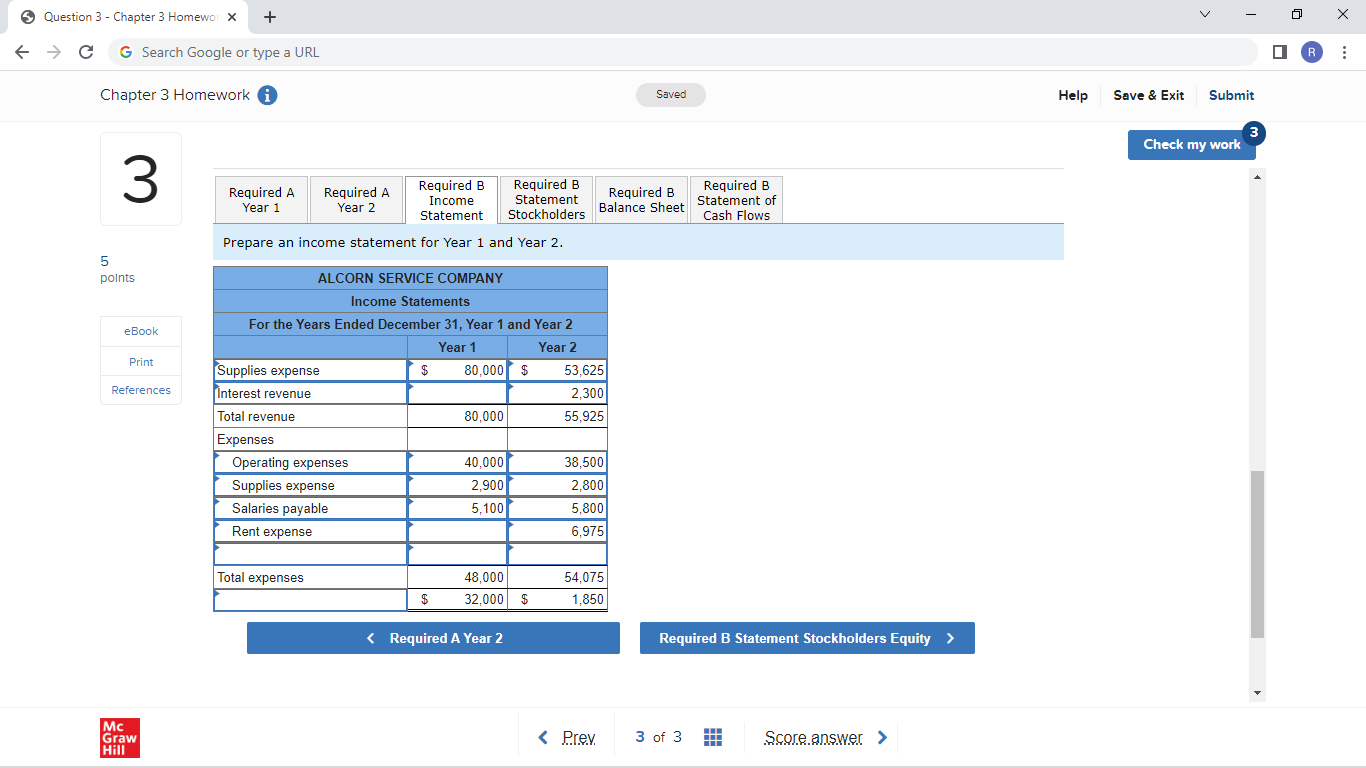This screenshot has height=768, width=1366.
Task: Open the Interest revenue account dropdown
Action: coord(310,394)
